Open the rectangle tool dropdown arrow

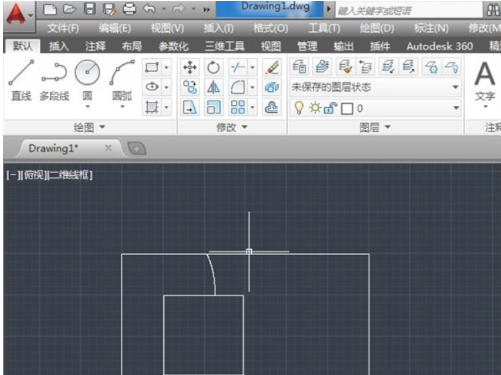coord(166,68)
